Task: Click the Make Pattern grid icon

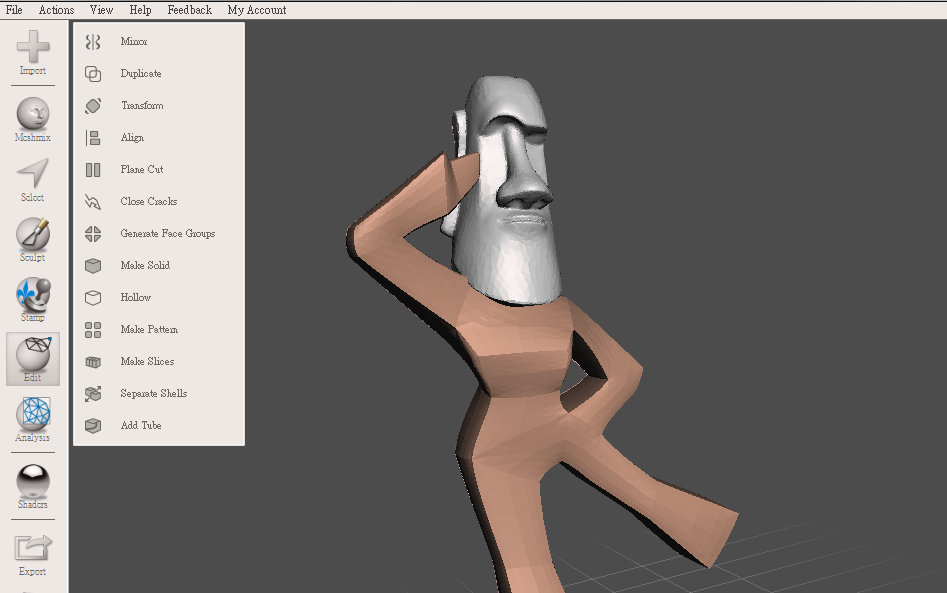Action: [93, 330]
